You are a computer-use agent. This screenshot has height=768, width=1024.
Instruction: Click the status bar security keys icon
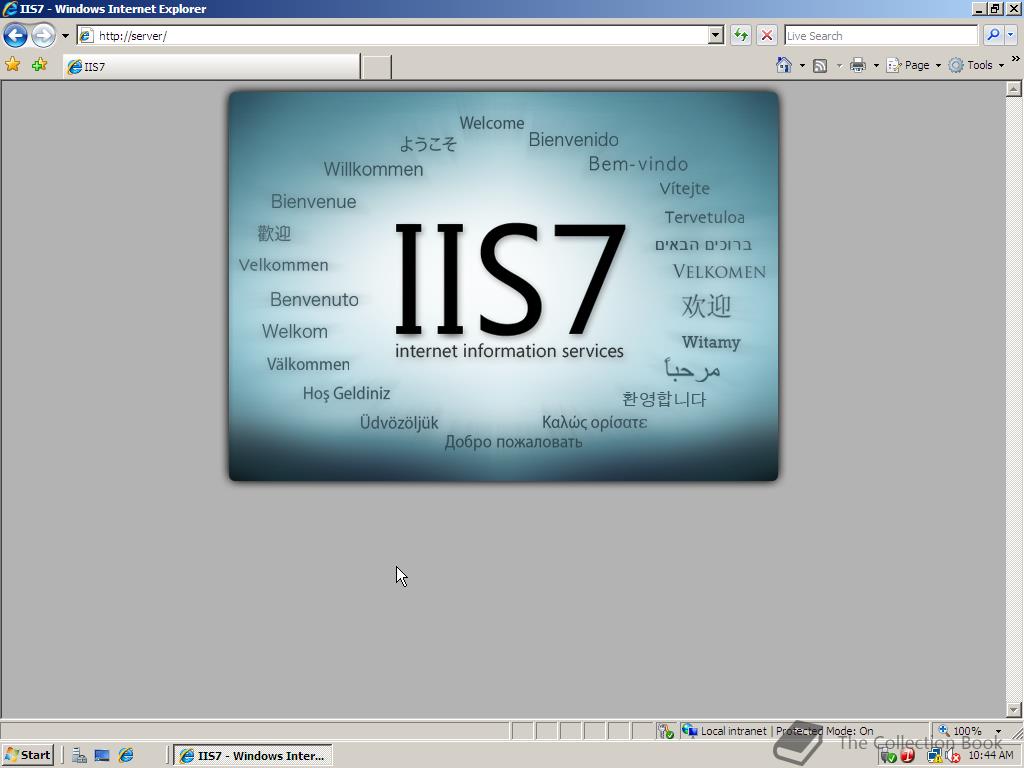pos(665,731)
